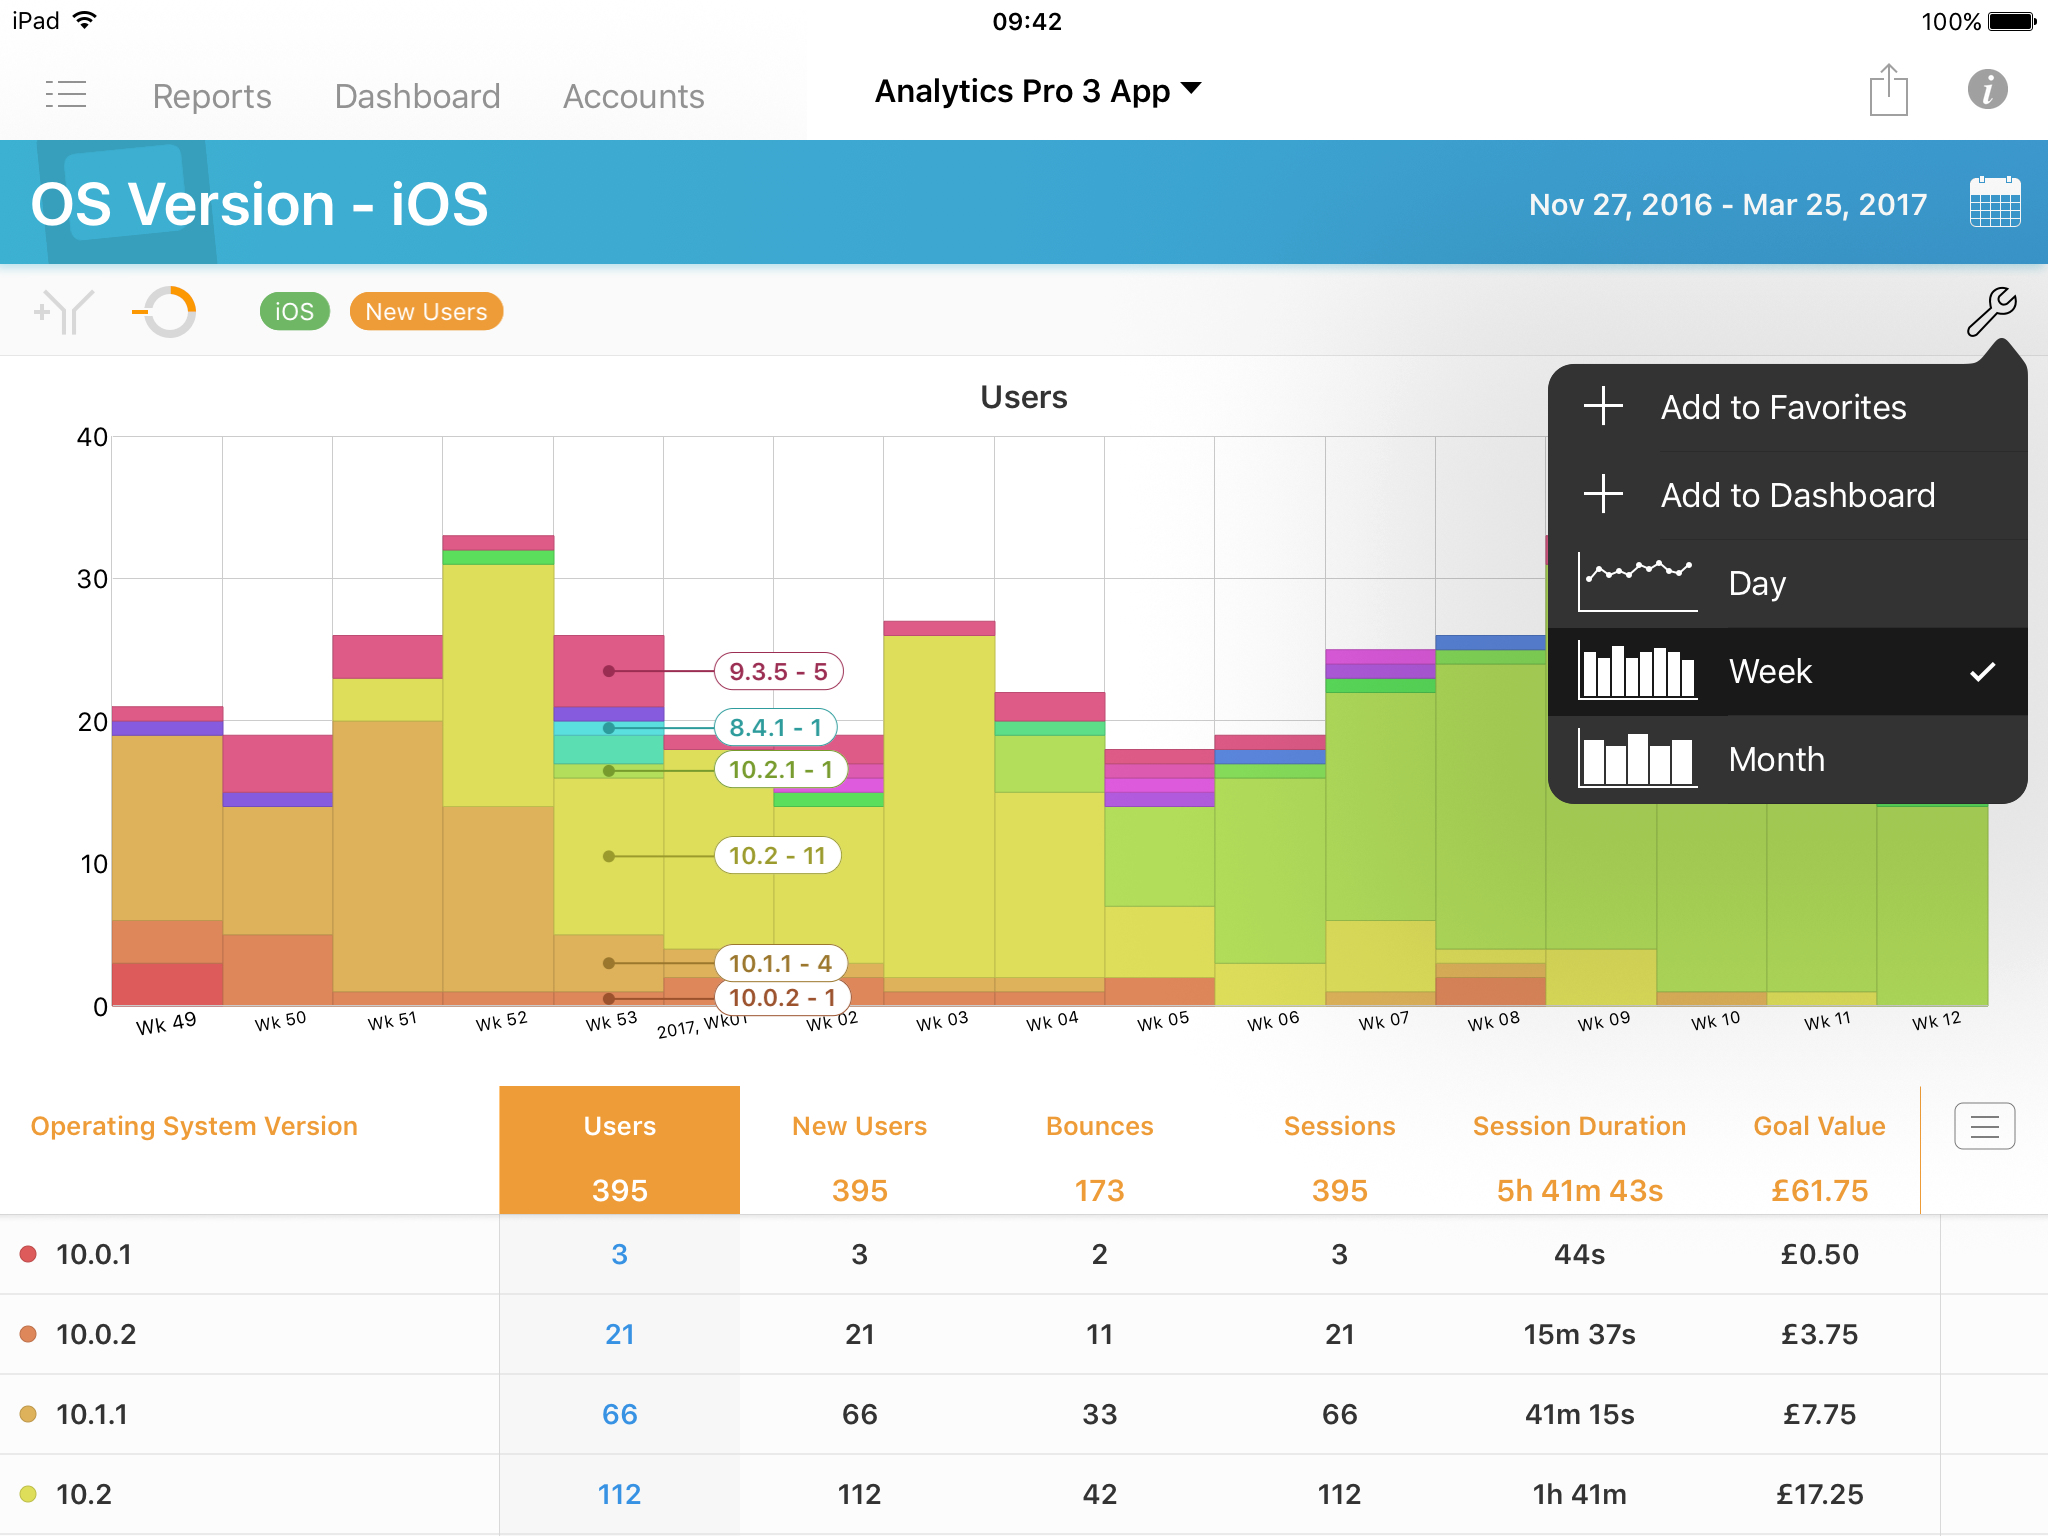This screenshot has width=2048, height=1536.
Task: Click the red 10.0.1 color dot
Action: [29, 1254]
